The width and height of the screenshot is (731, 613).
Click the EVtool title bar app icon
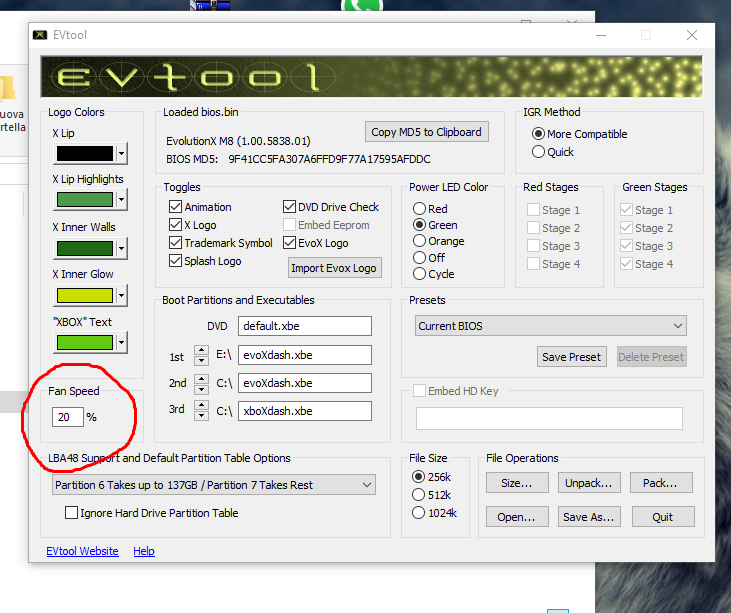40,35
